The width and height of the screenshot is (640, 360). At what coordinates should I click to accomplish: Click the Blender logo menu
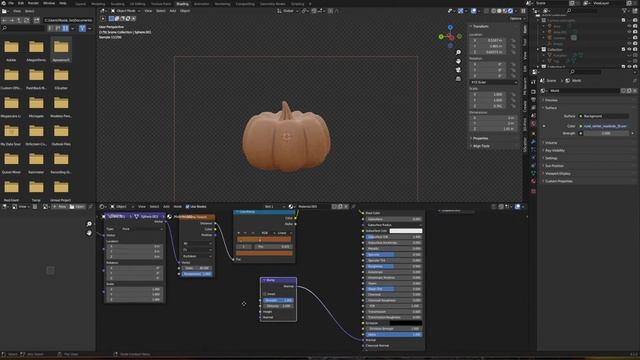pyautogui.click(x=3, y=3)
